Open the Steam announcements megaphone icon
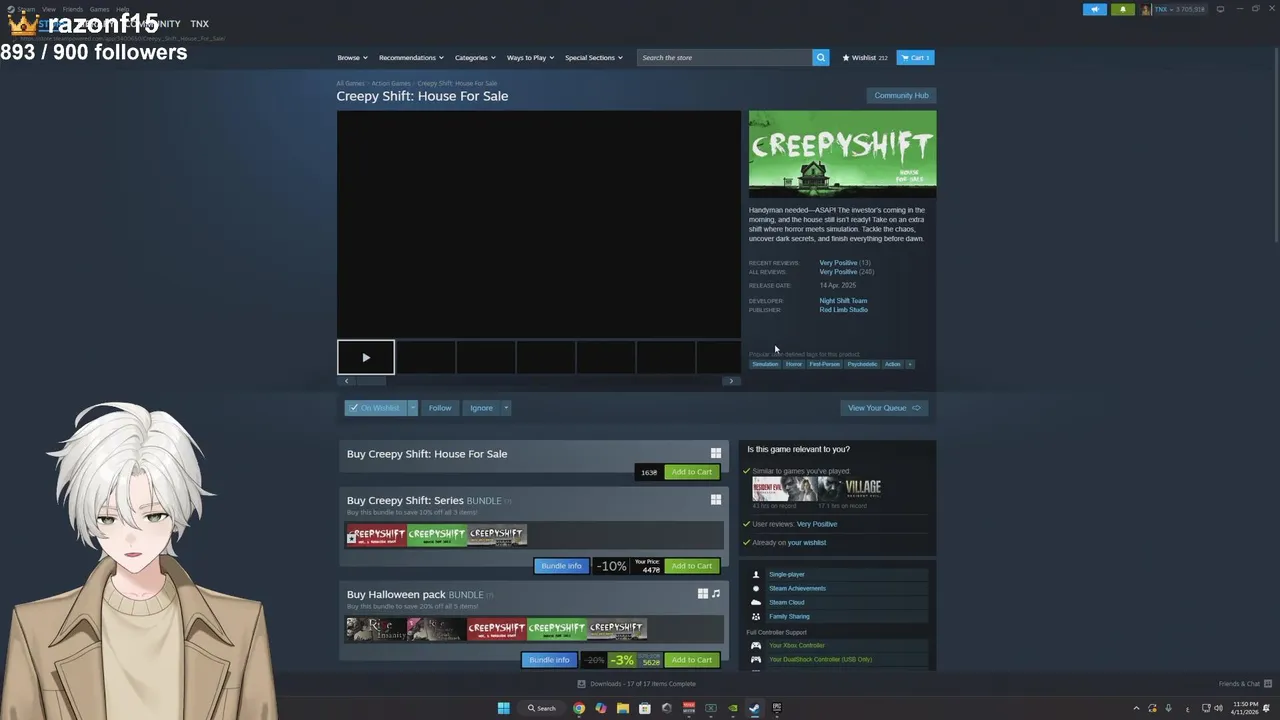1280x720 pixels. point(1095,9)
